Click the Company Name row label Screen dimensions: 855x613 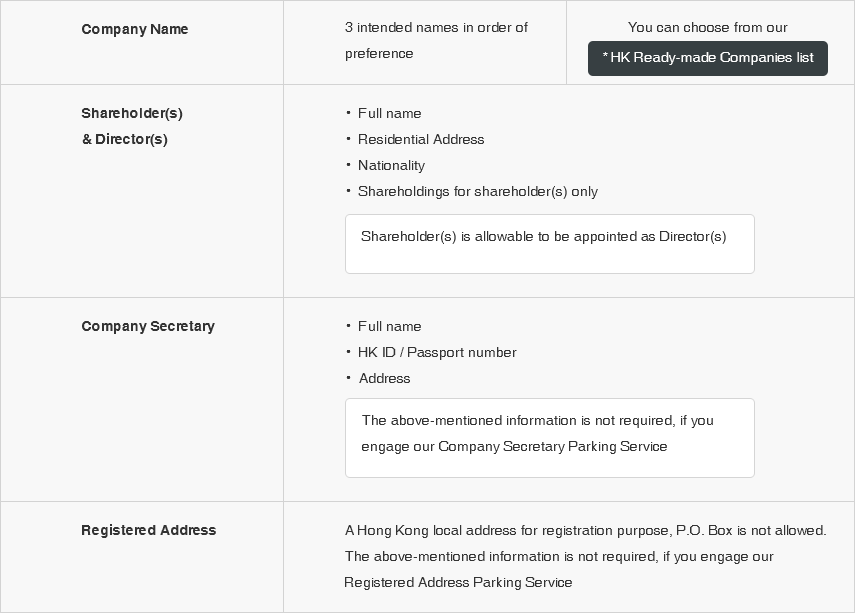click(x=135, y=29)
